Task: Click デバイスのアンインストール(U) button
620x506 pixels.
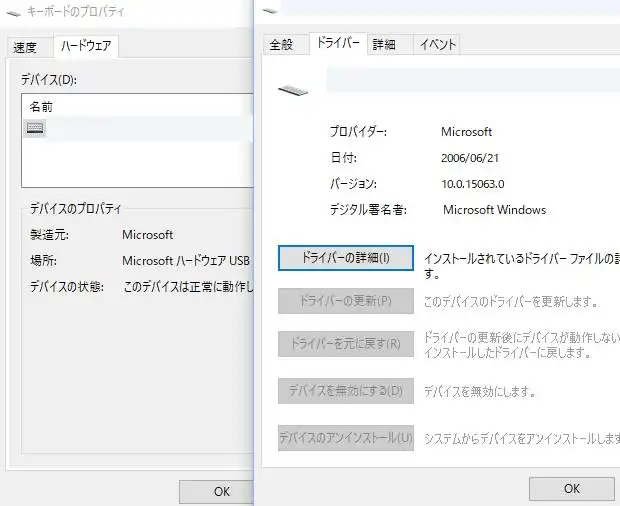Action: pos(346,438)
